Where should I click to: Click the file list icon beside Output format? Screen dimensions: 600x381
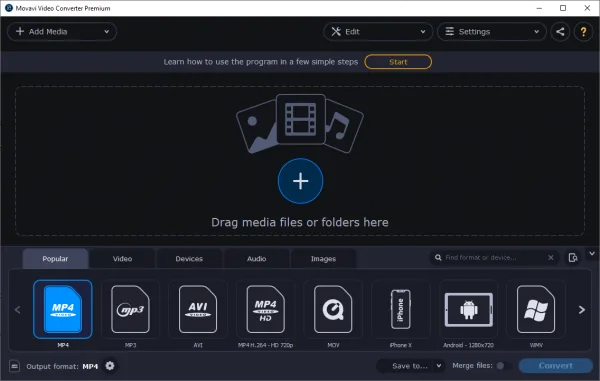pos(15,366)
